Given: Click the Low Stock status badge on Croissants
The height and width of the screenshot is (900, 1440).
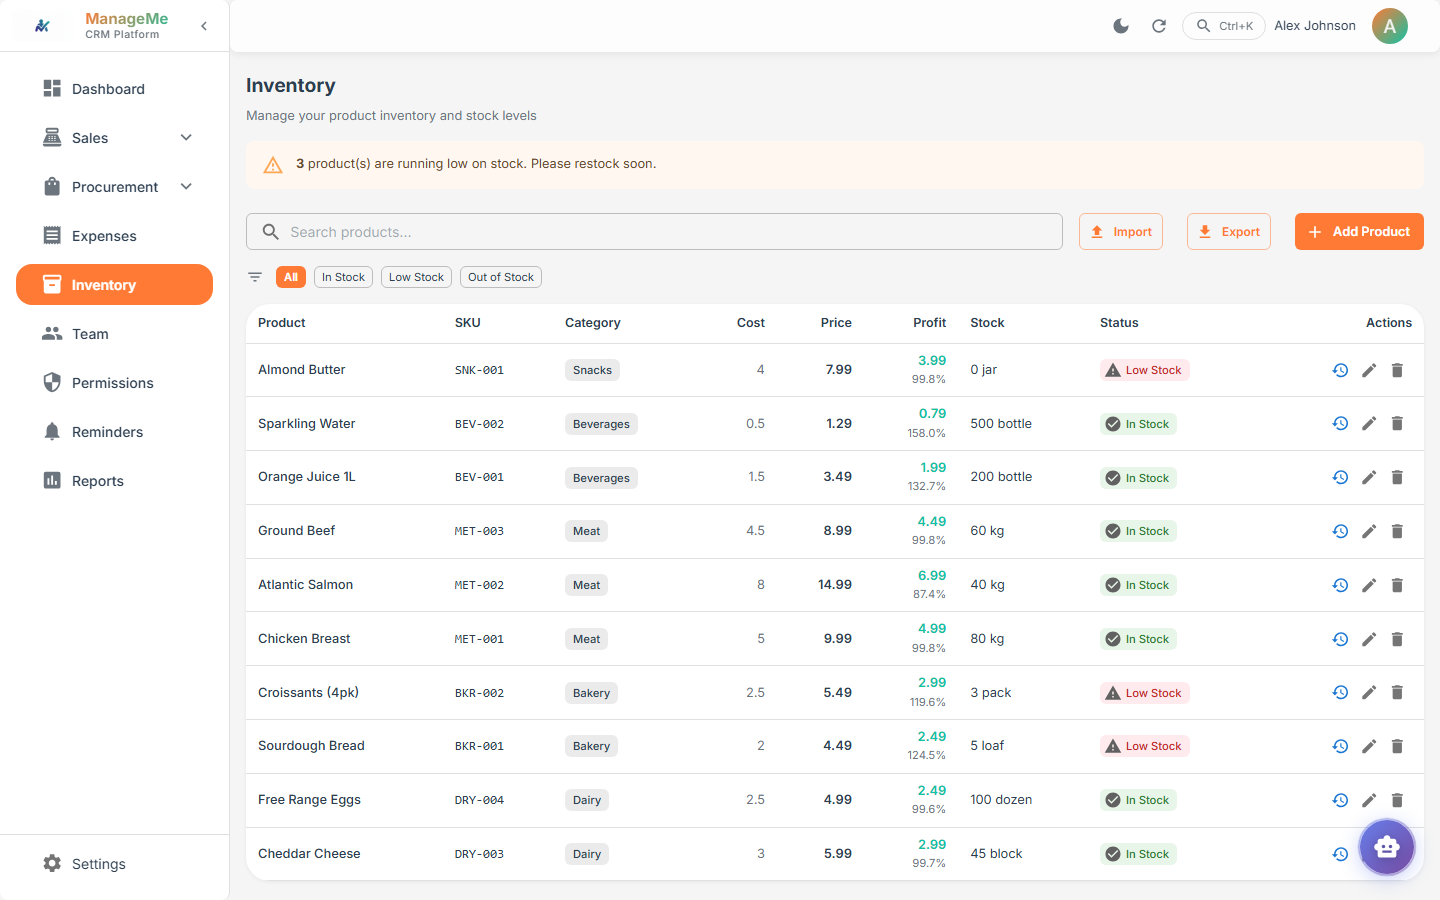Looking at the screenshot, I should pyautogui.click(x=1144, y=692).
